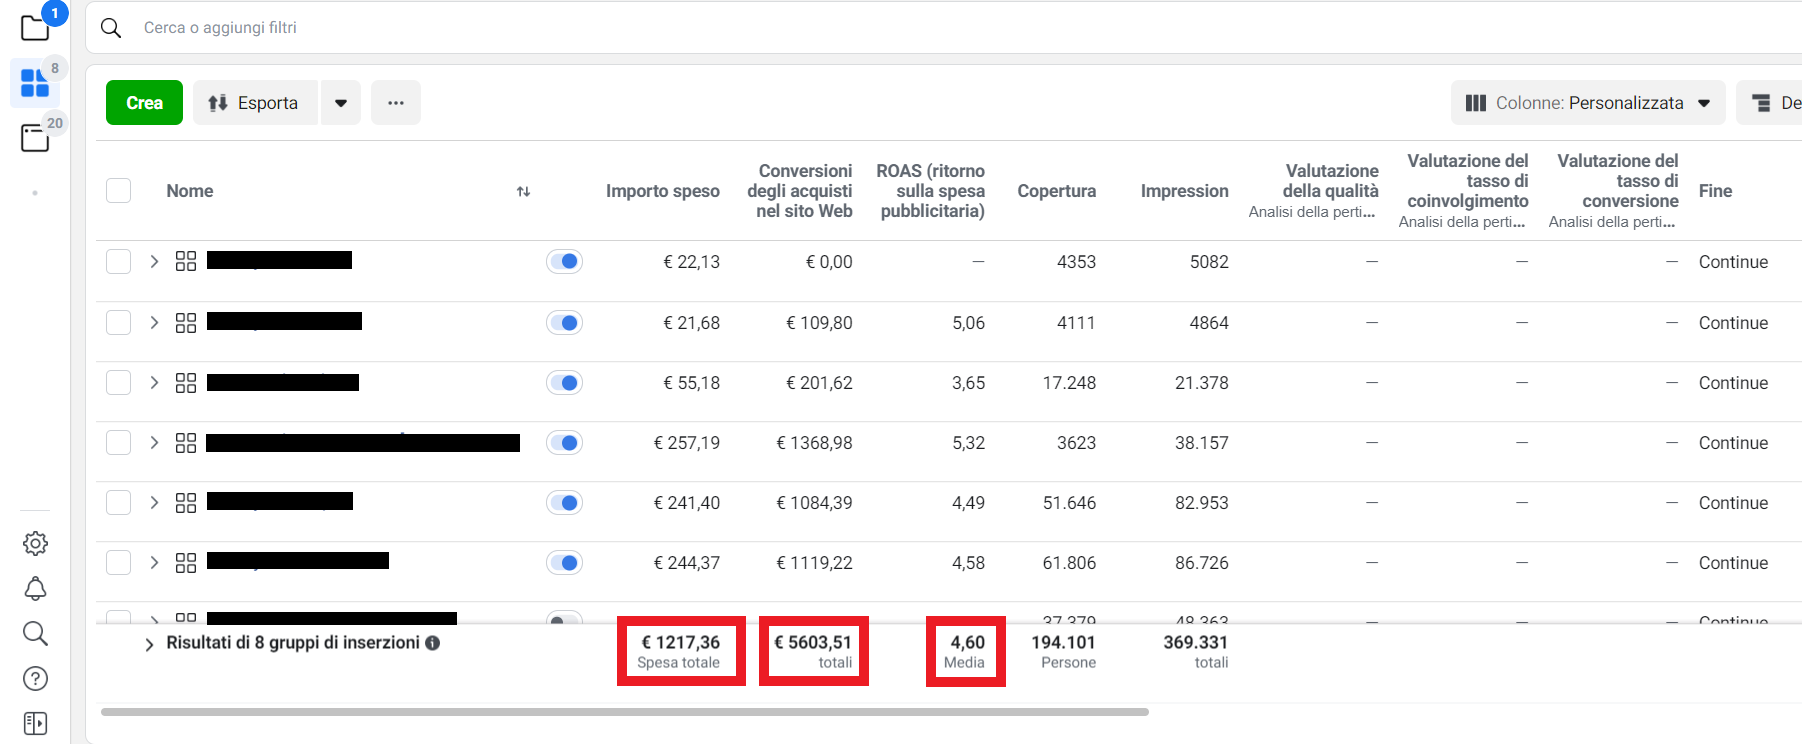1802x744 pixels.
Task: Tick the checkbox for the € 55,18 row
Action: point(119,383)
